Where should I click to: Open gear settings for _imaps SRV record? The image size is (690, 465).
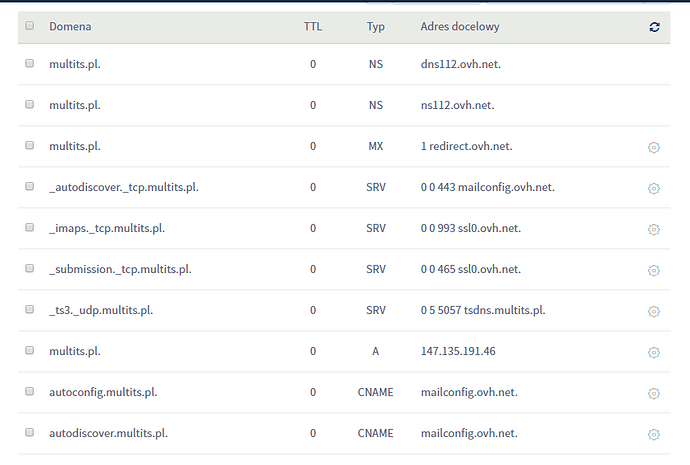[654, 229]
